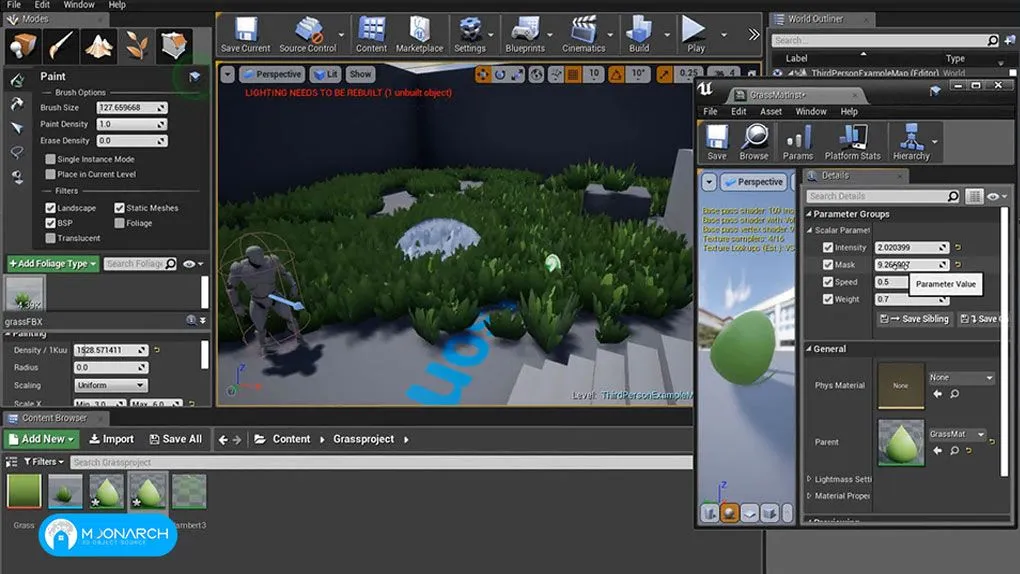Toggle Place in Current Level checkbox
This screenshot has height=574, width=1020.
[50, 174]
